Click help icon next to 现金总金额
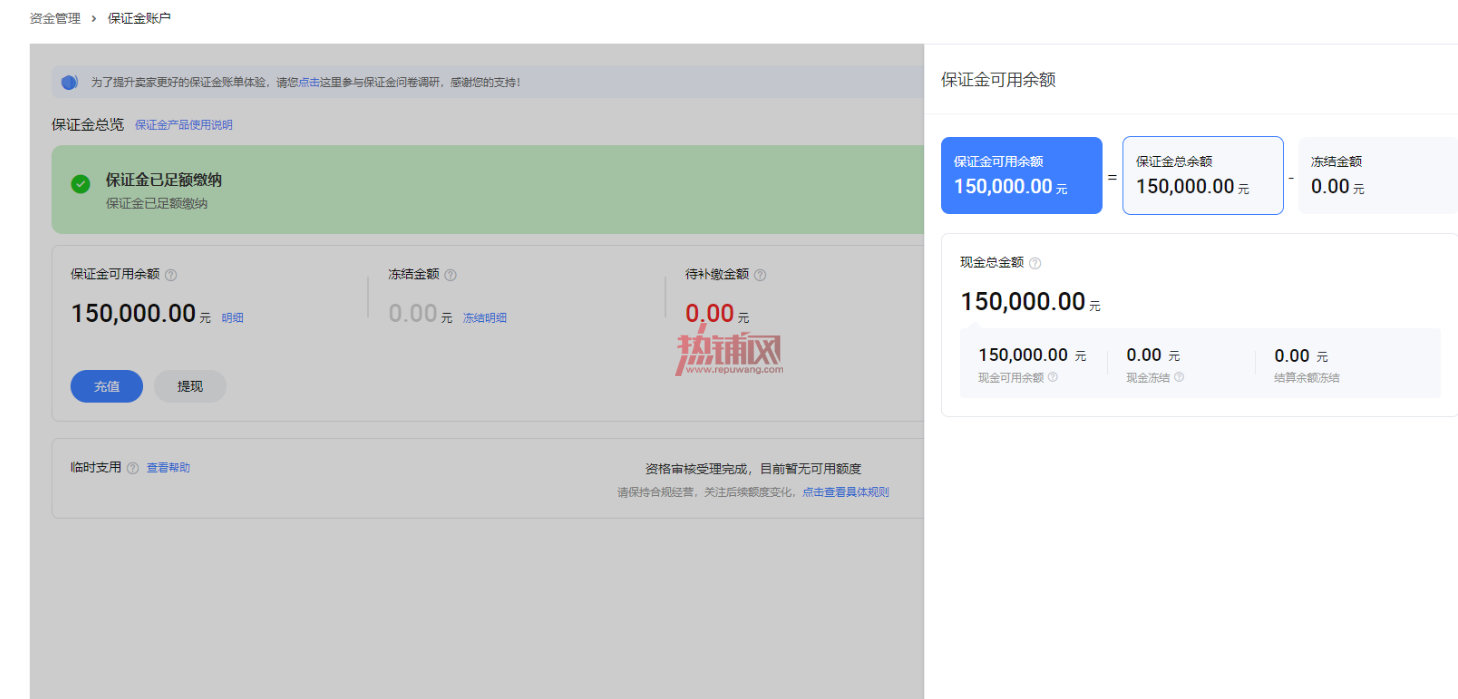 (x=1035, y=263)
